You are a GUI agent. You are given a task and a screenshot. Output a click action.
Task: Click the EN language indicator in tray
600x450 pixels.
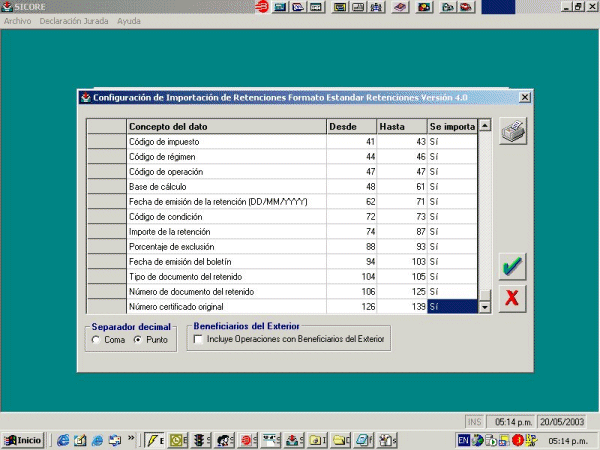click(x=464, y=439)
